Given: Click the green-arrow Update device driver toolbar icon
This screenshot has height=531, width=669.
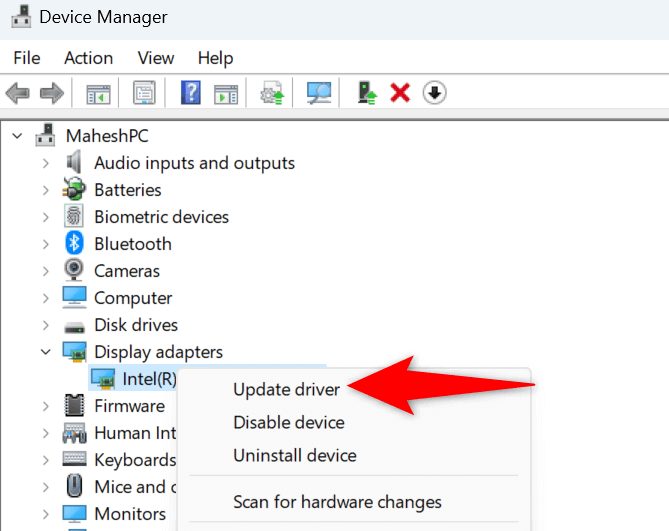Looking at the screenshot, I should (367, 93).
